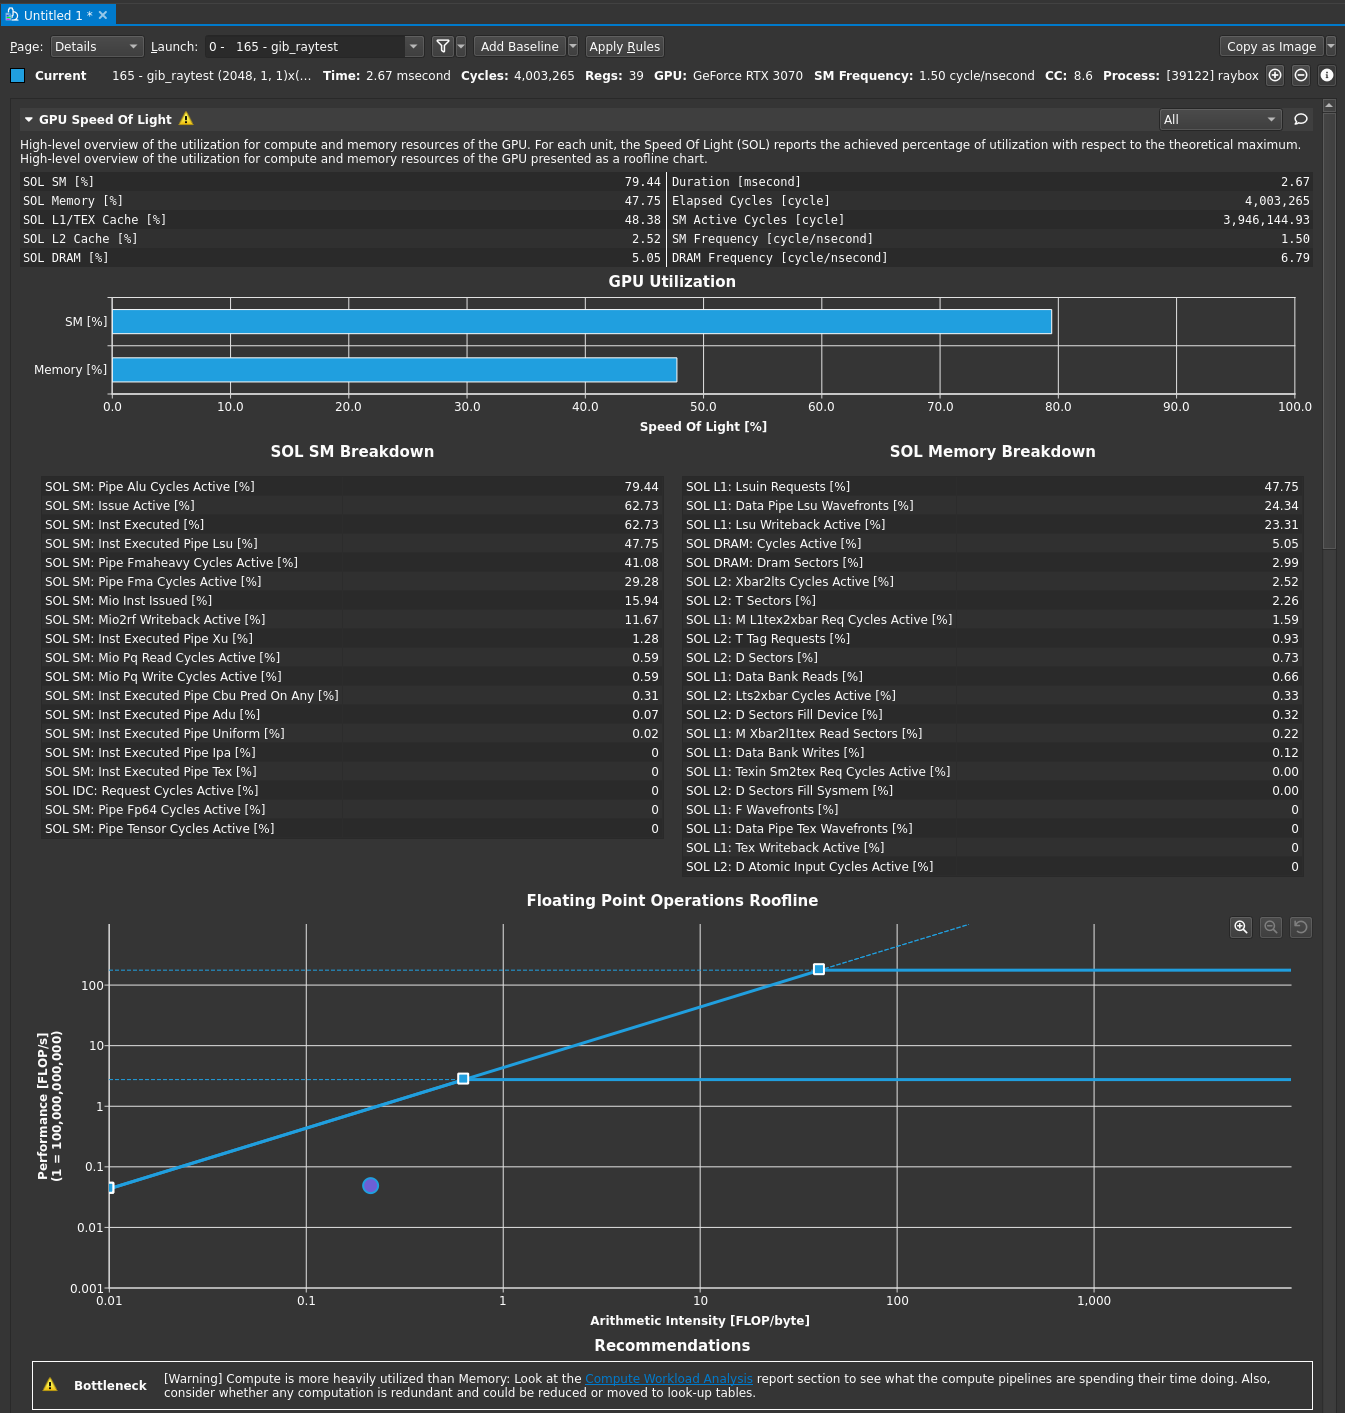Select 'SOL L1: Data Bank Reads [%]'
The width and height of the screenshot is (1345, 1413).
(993, 677)
